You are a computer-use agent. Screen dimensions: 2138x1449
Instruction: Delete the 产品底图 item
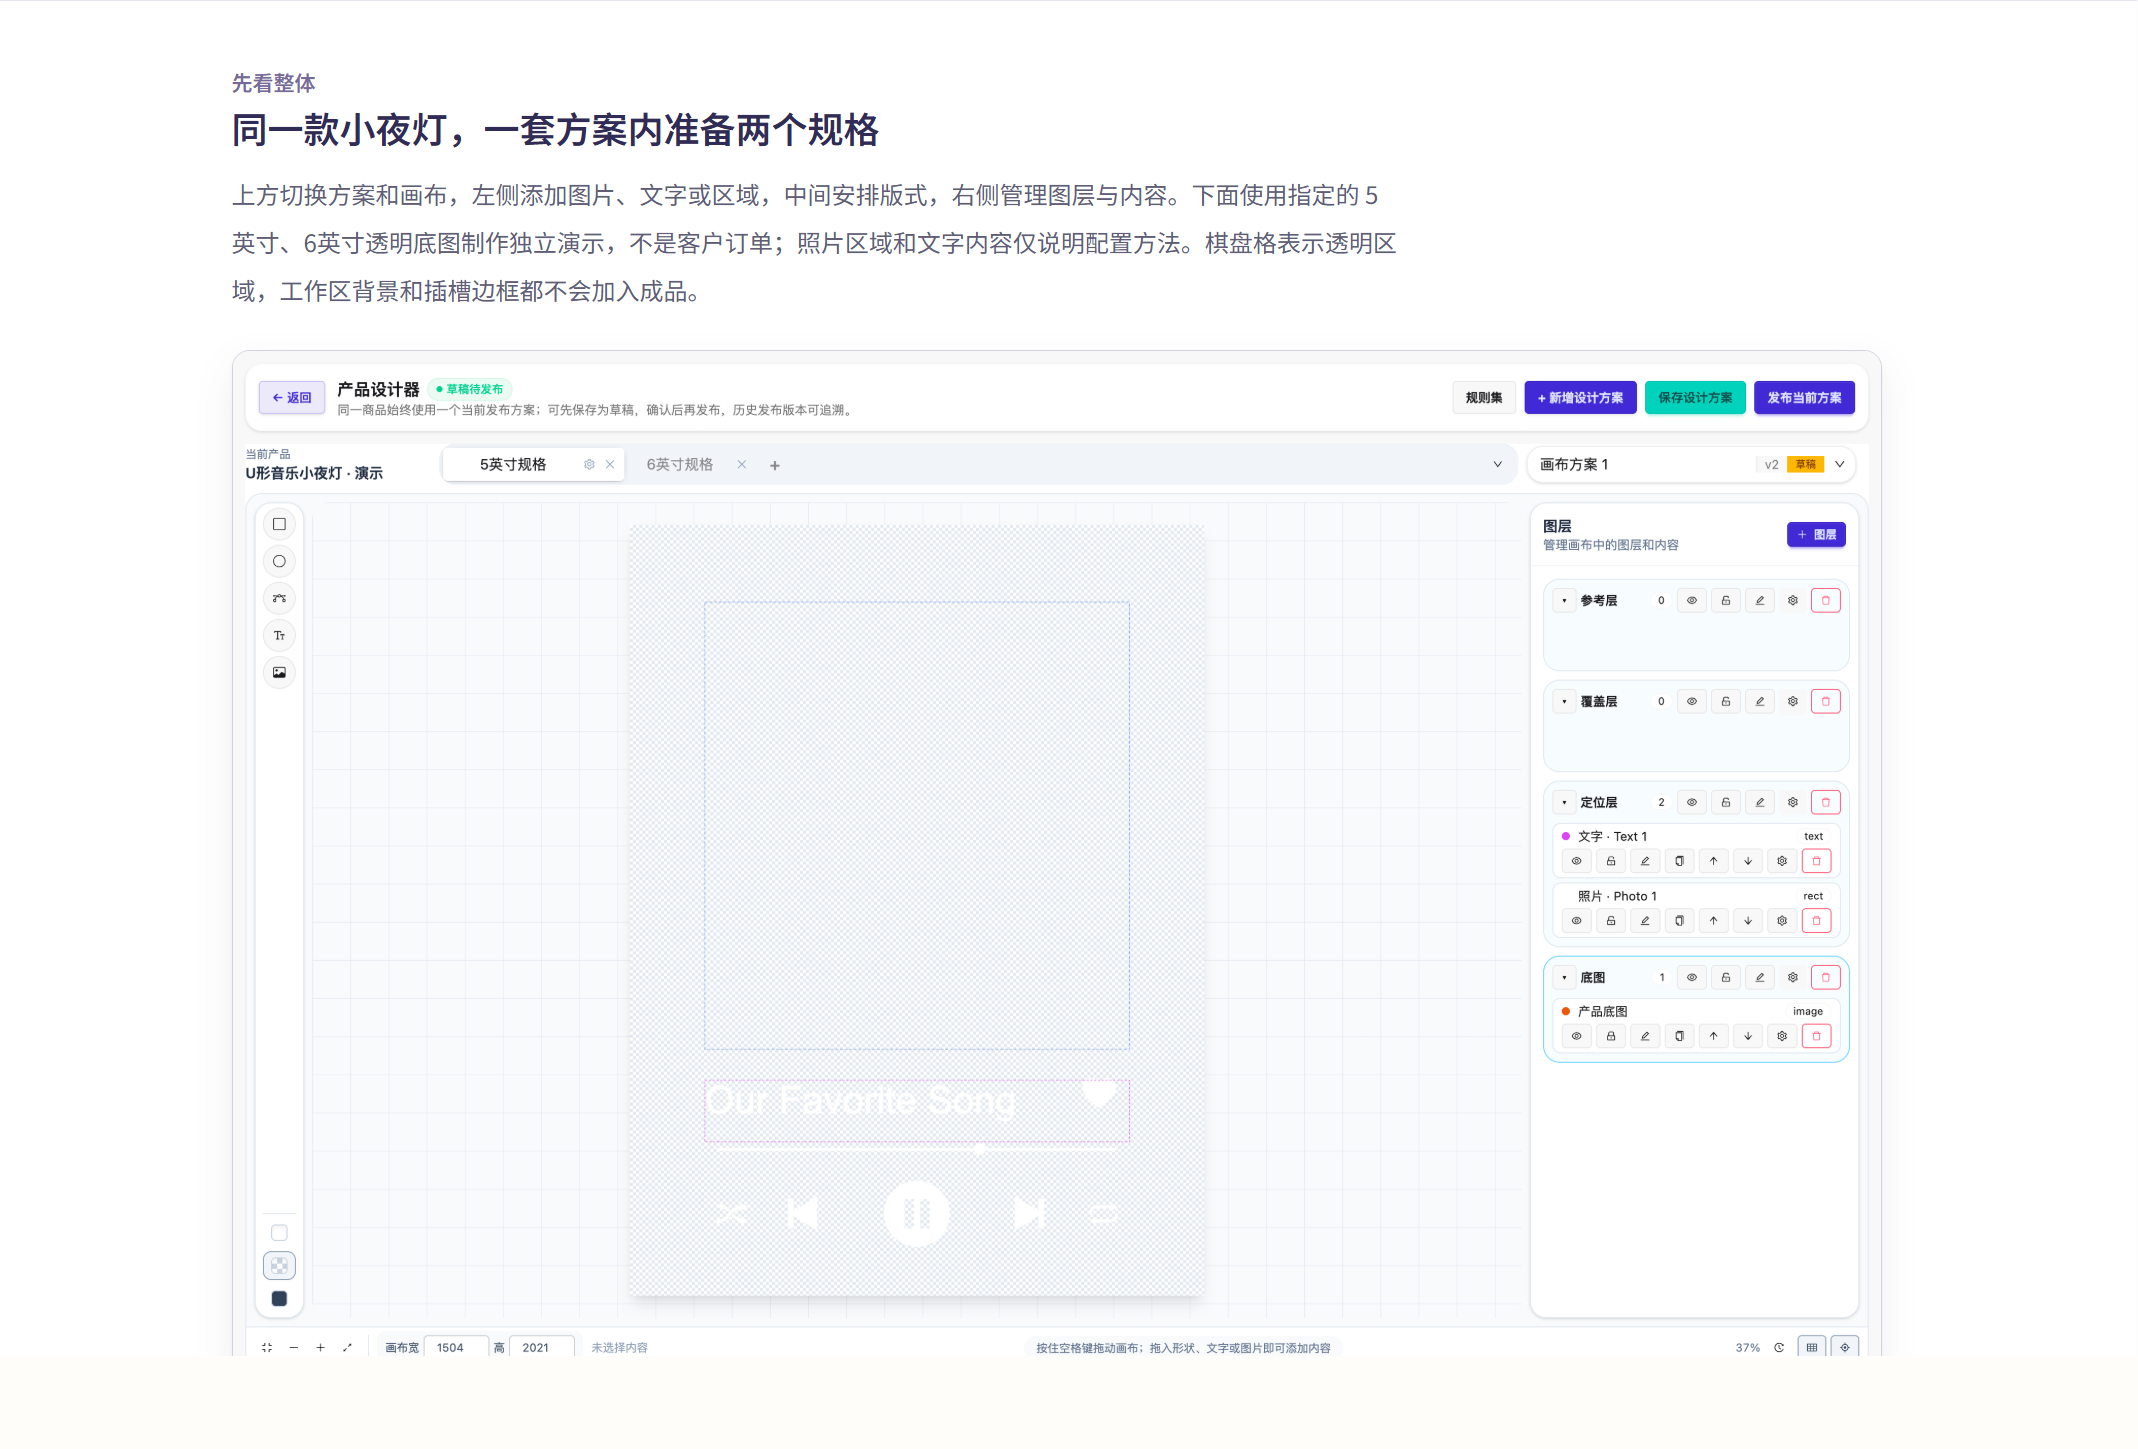[1816, 1035]
